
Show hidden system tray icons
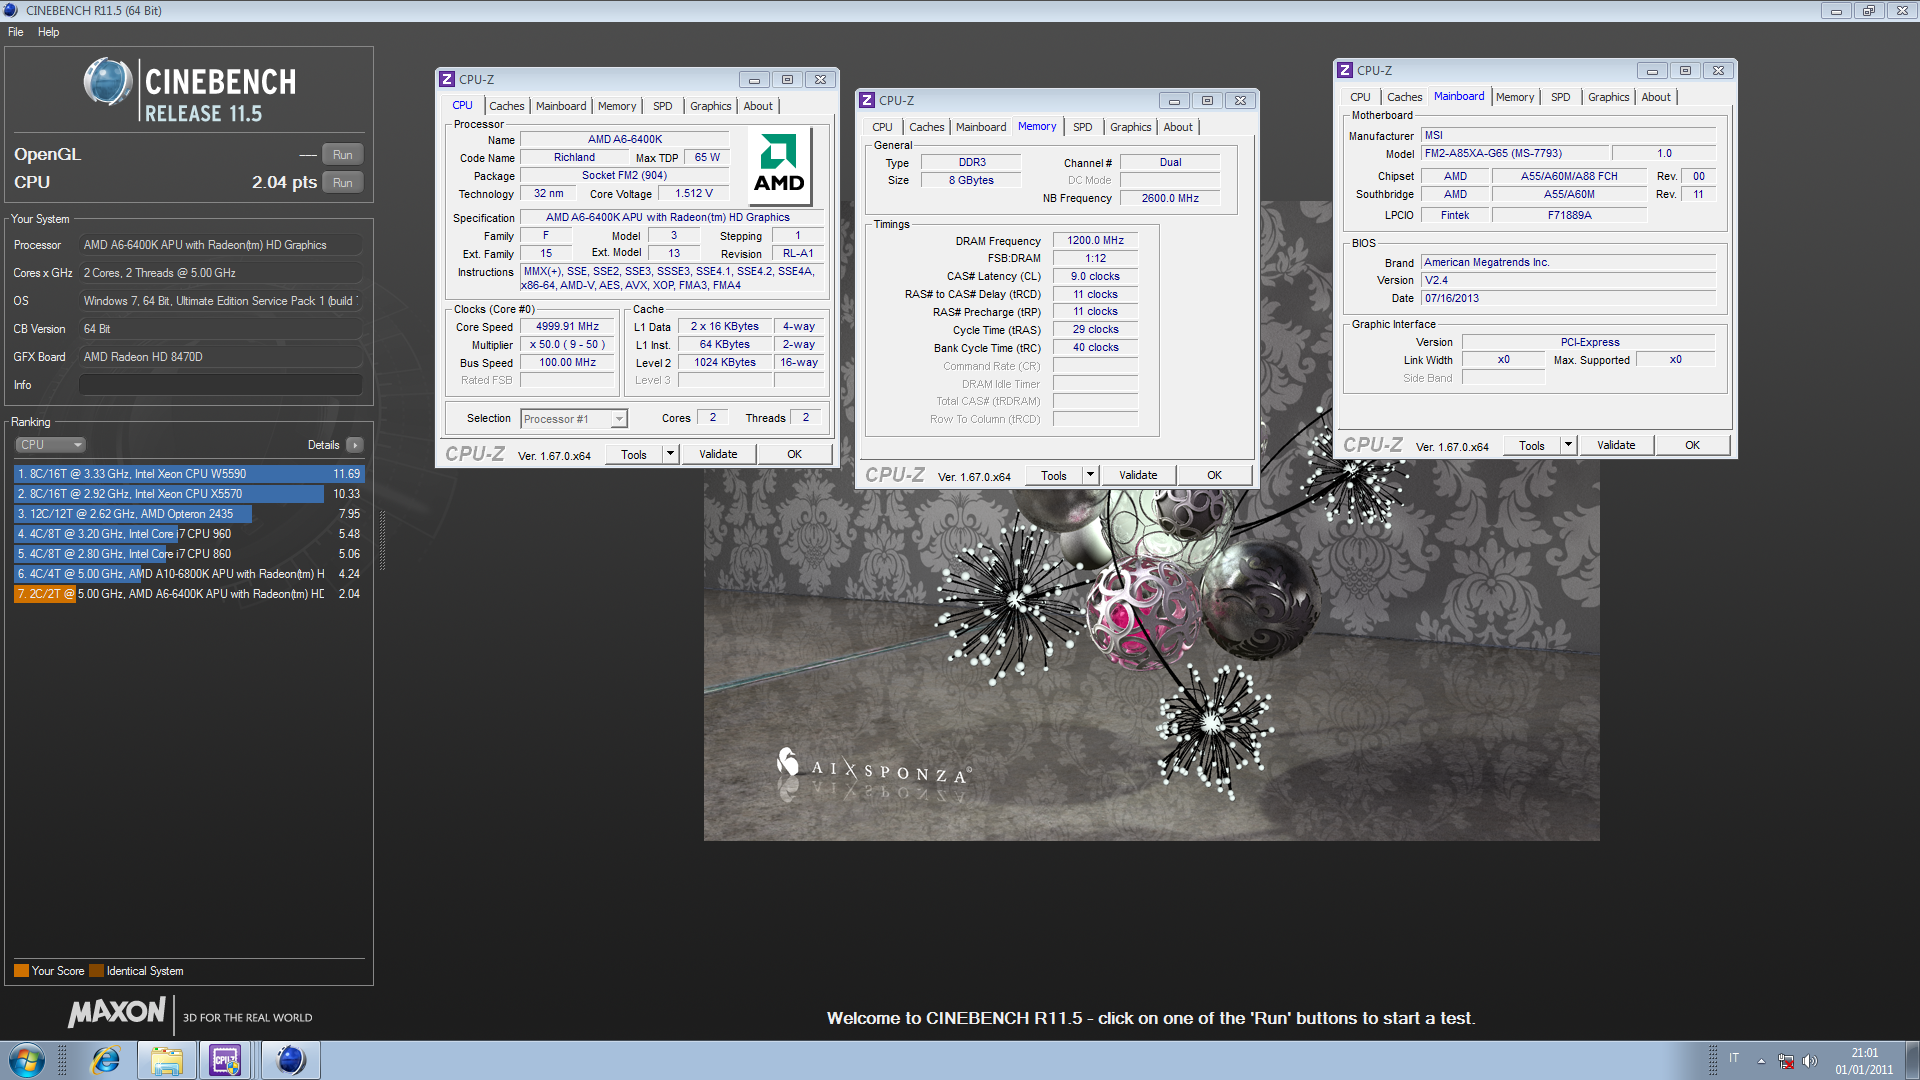[1761, 1061]
